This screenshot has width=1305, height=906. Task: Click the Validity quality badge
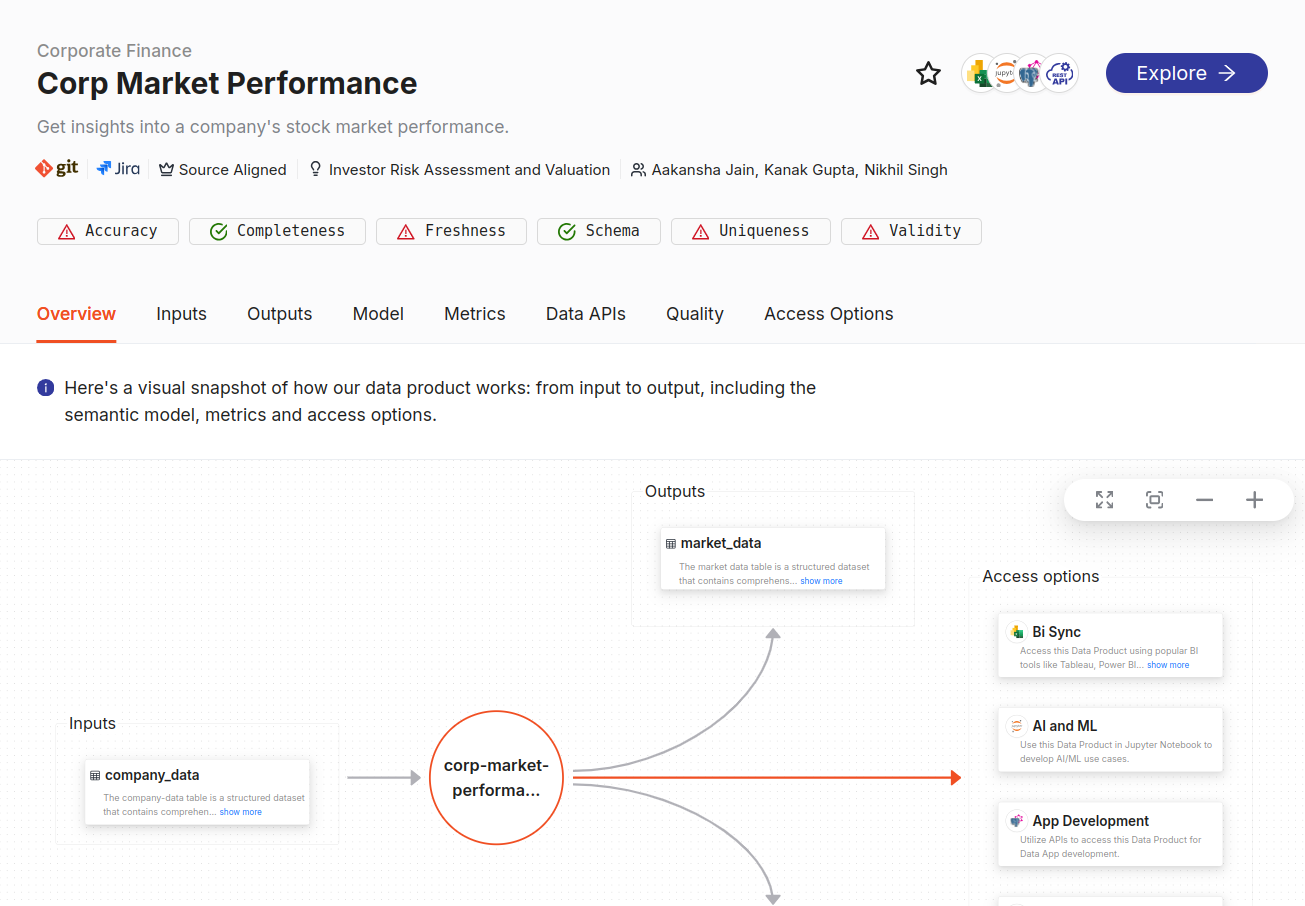coord(911,231)
